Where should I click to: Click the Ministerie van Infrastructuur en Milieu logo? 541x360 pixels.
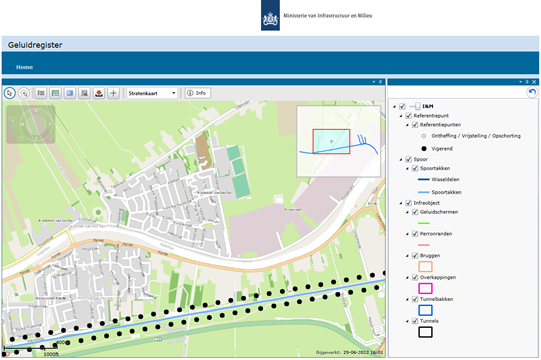[270, 15]
